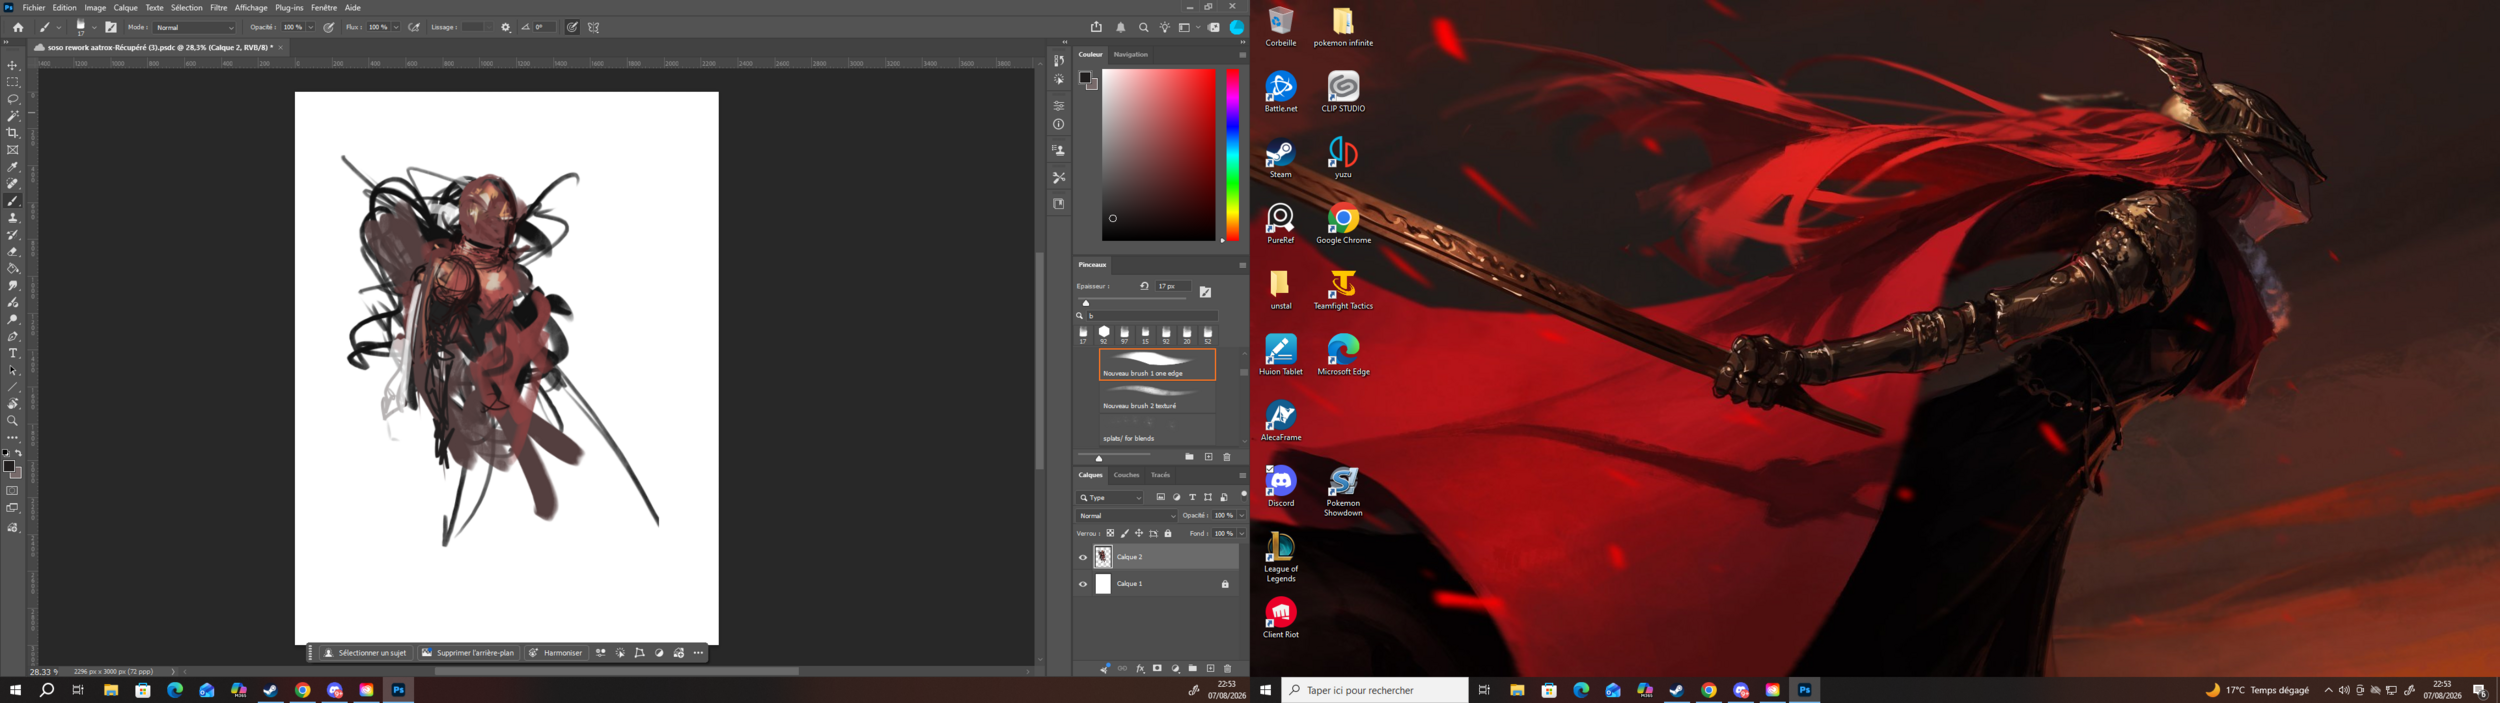Select the Eraser tool
This screenshot has height=703, width=2500.
[13, 252]
